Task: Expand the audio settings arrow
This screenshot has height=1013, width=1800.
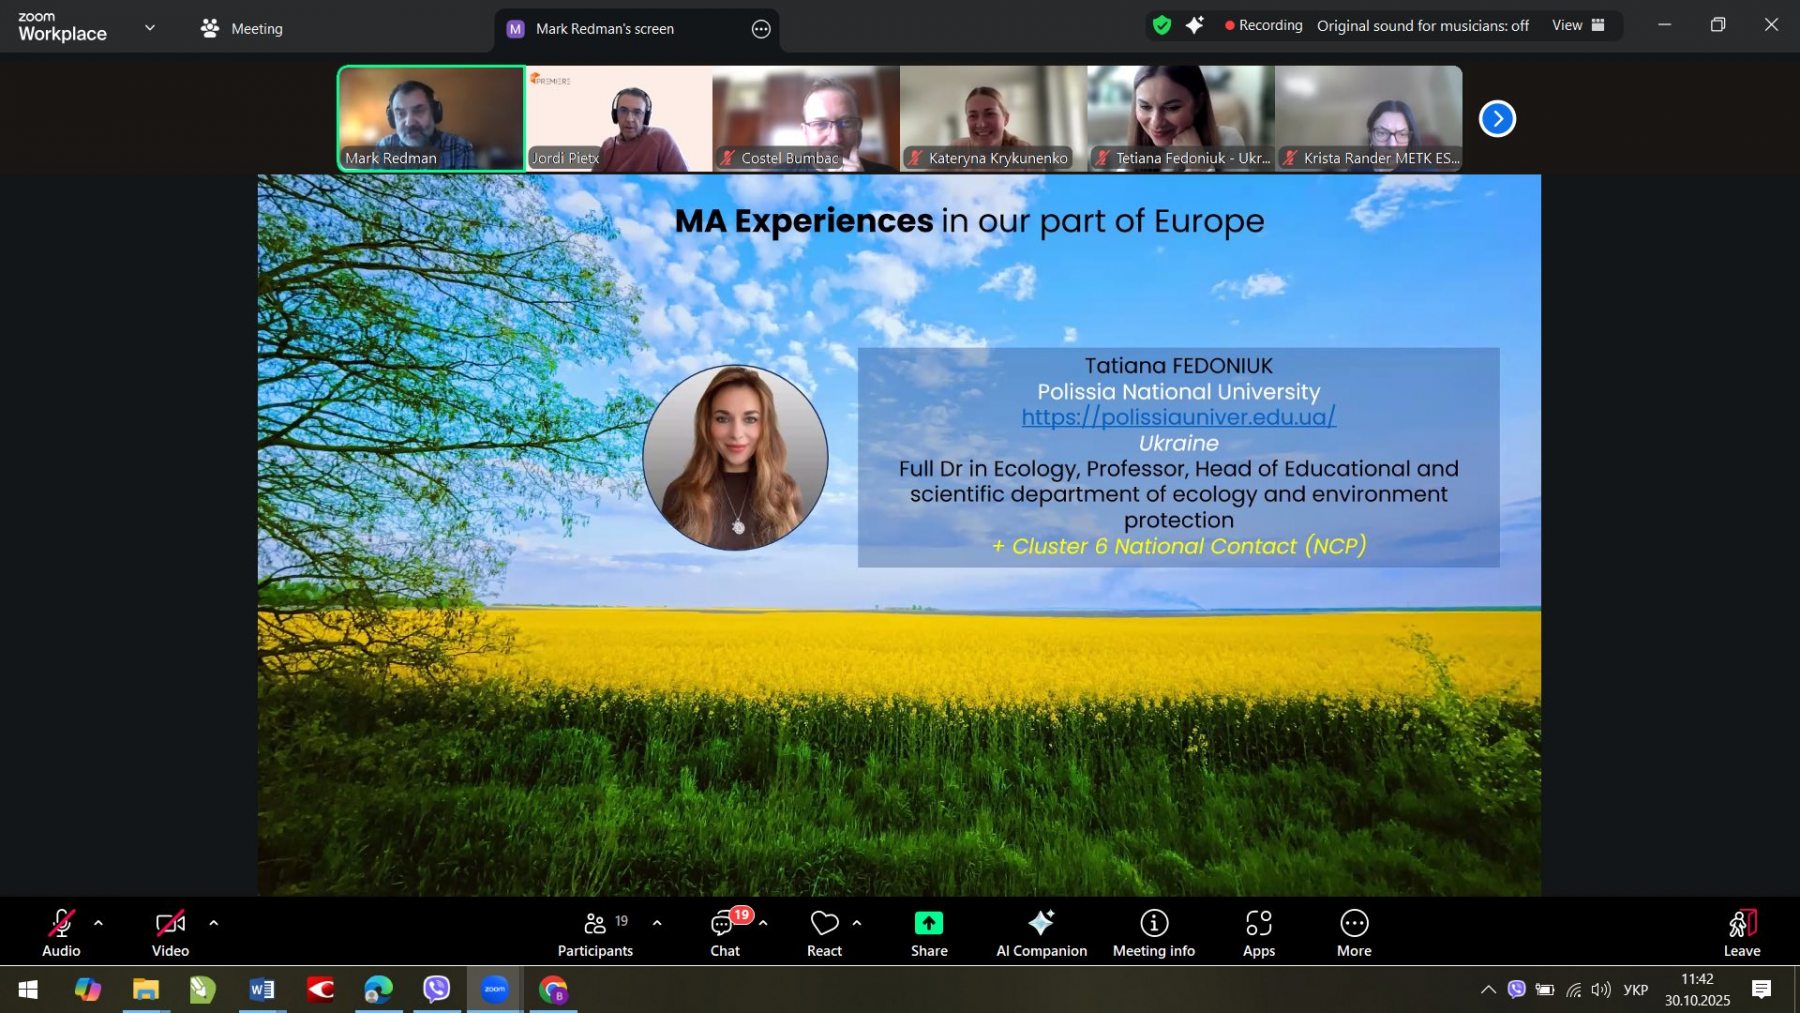Action: tap(98, 923)
